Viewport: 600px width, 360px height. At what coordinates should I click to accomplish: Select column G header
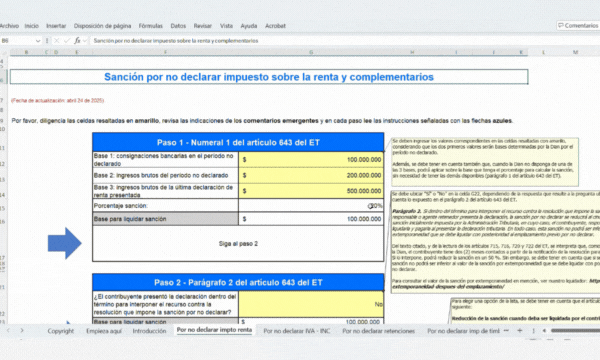click(x=311, y=52)
